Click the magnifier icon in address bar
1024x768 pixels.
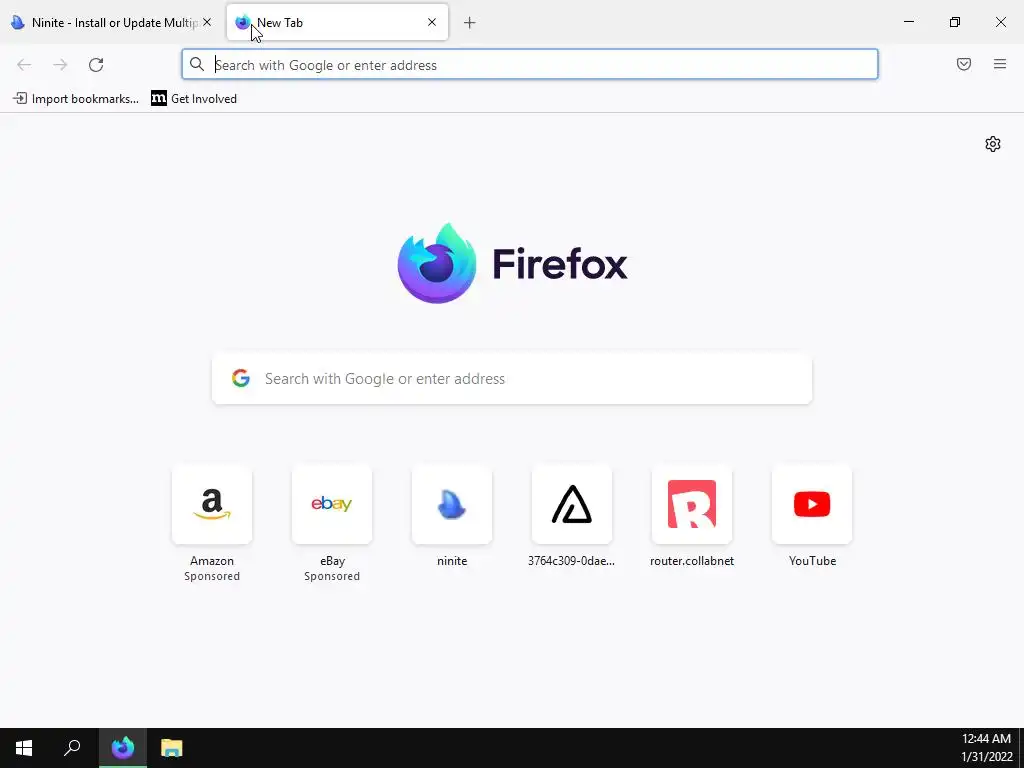(197, 64)
